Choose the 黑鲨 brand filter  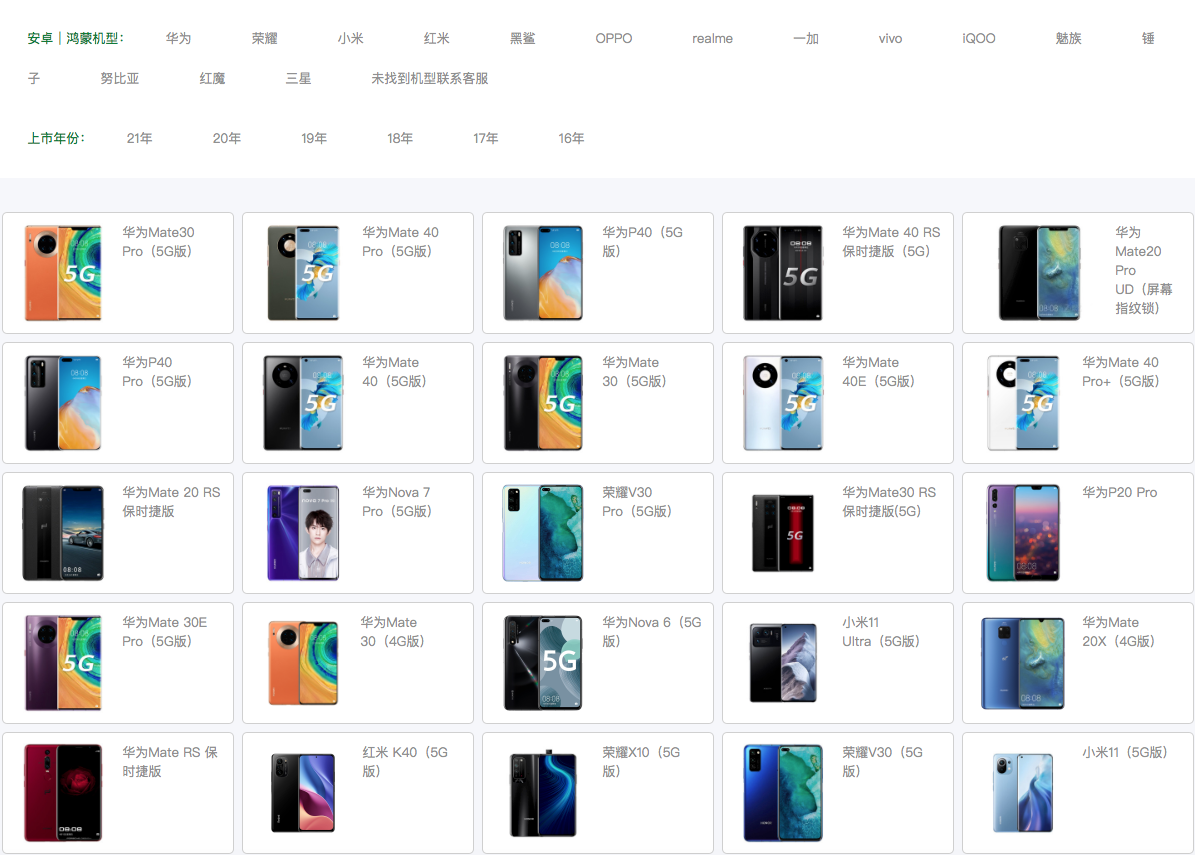click(522, 38)
